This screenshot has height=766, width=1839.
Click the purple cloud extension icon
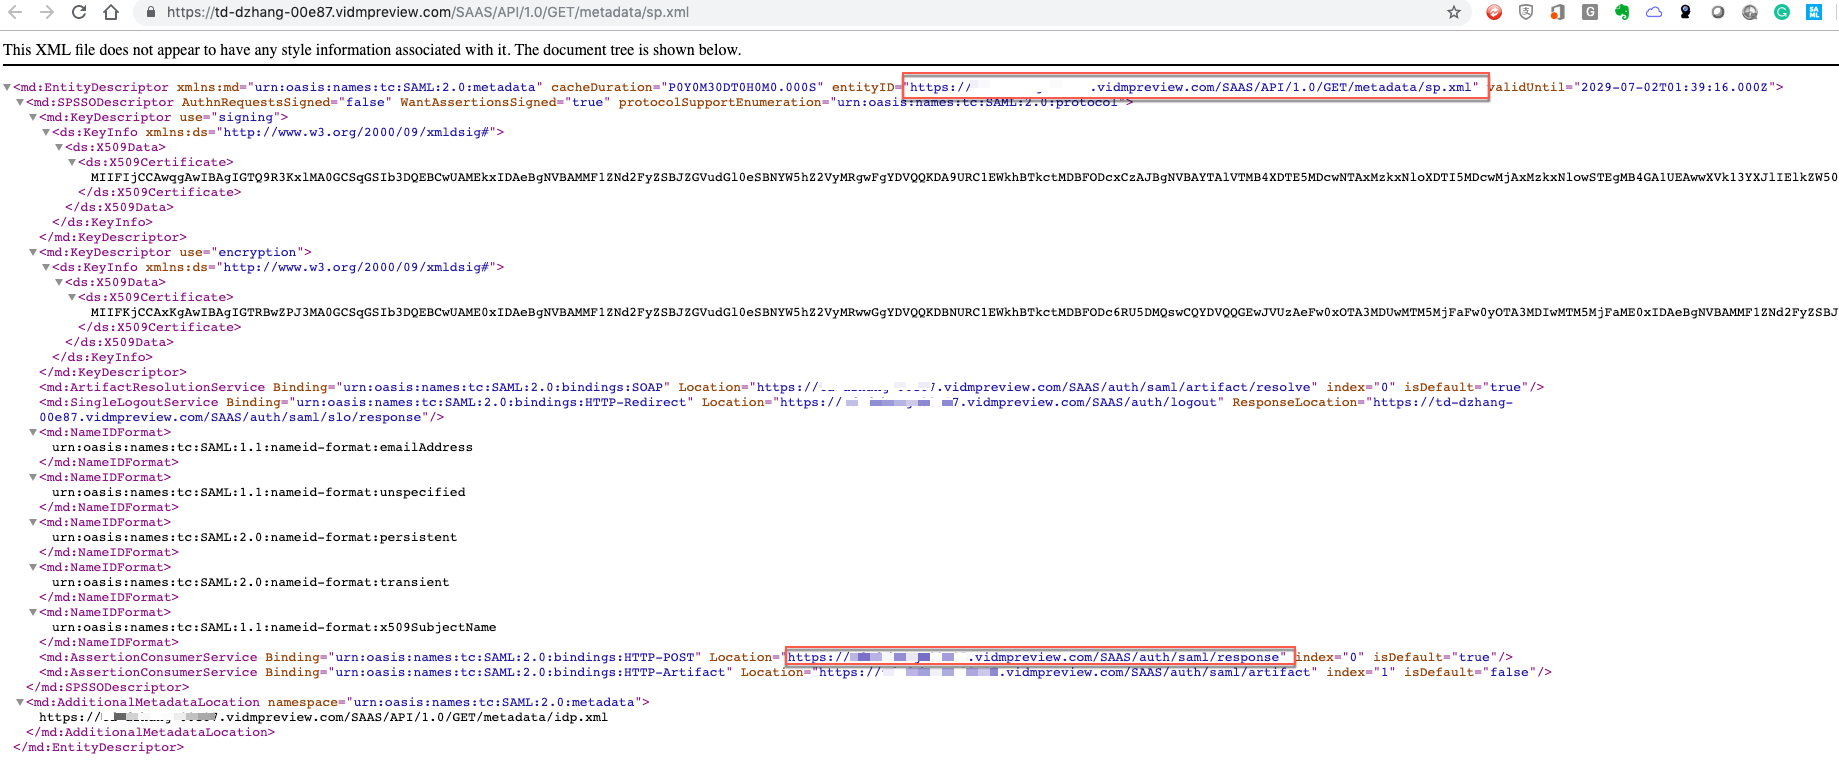(1654, 12)
